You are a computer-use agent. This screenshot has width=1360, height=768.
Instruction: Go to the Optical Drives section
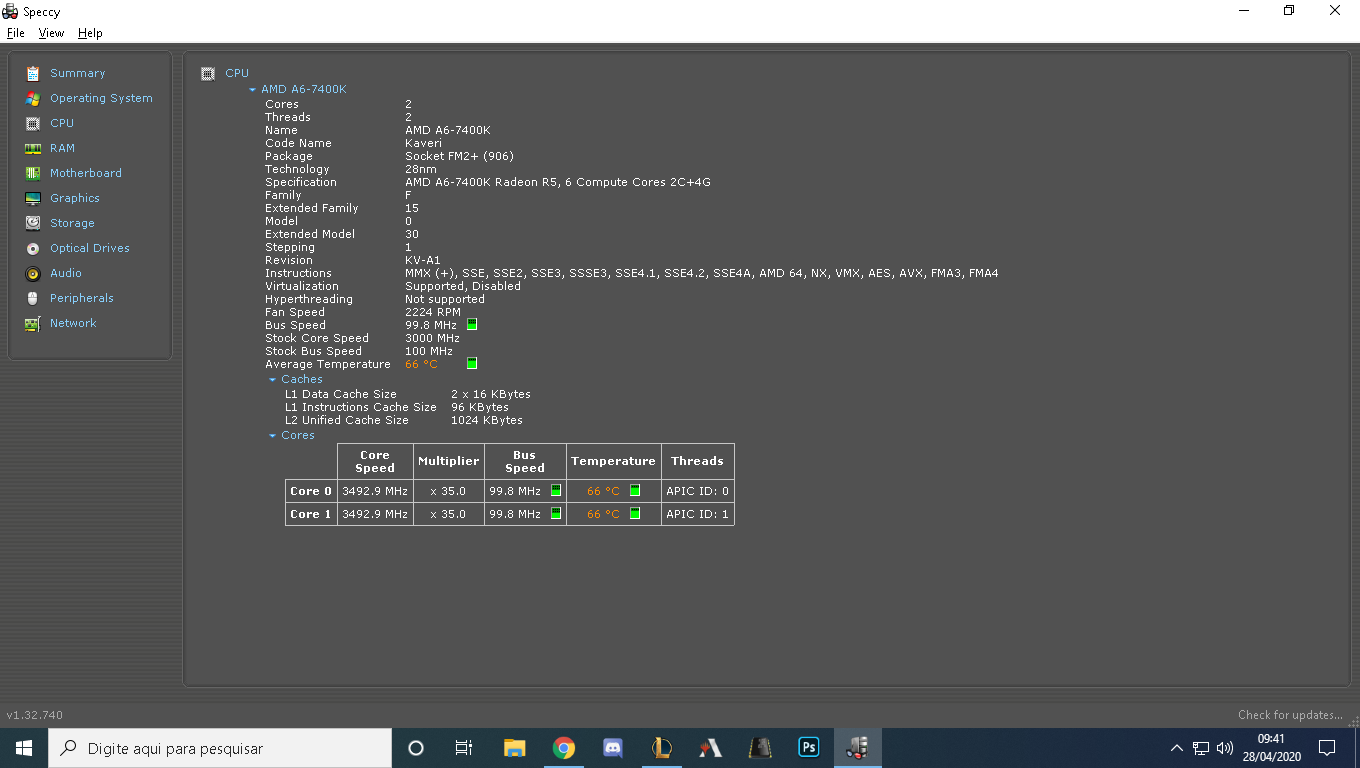click(90, 248)
